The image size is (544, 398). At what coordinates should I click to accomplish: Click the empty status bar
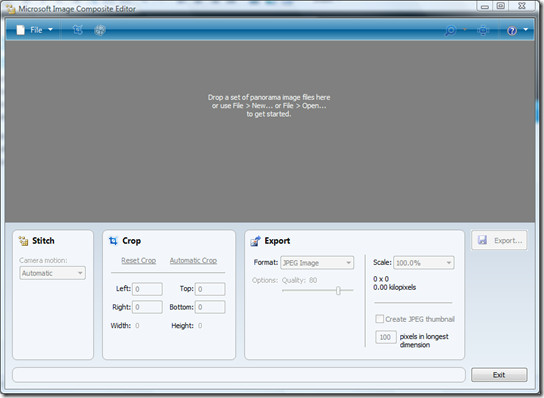coord(239,375)
